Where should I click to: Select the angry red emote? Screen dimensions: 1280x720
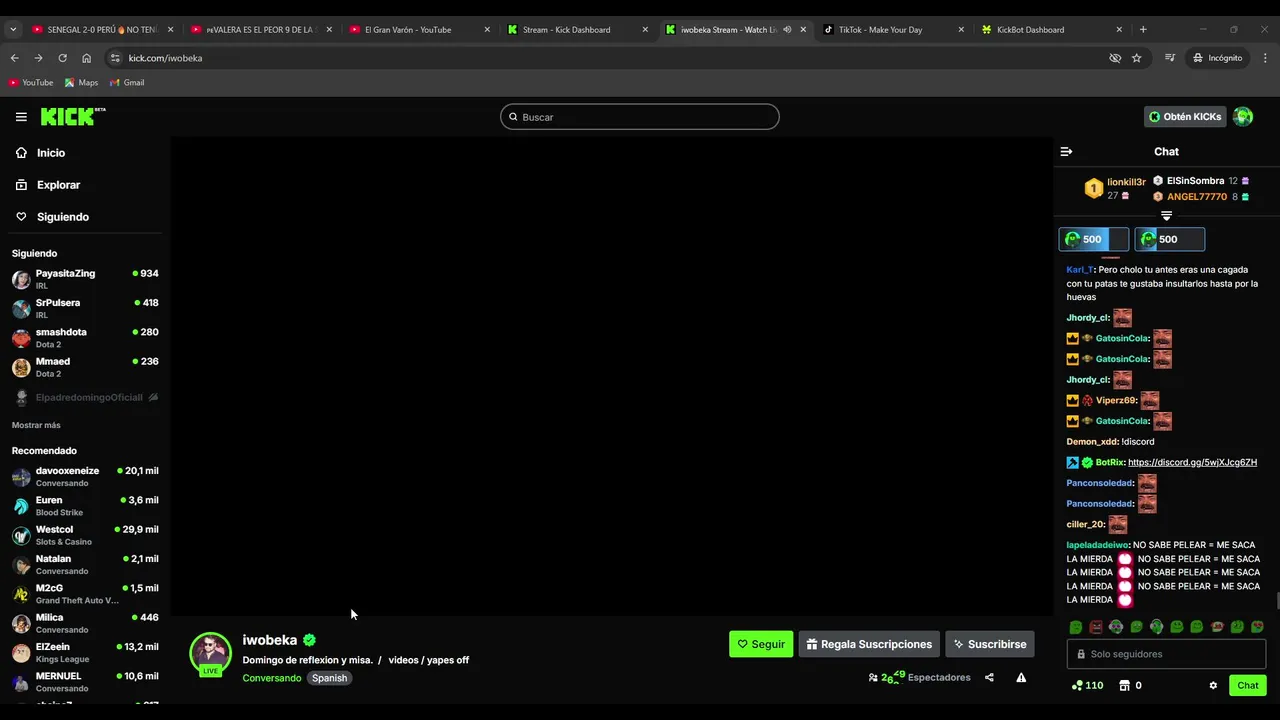(1096, 627)
